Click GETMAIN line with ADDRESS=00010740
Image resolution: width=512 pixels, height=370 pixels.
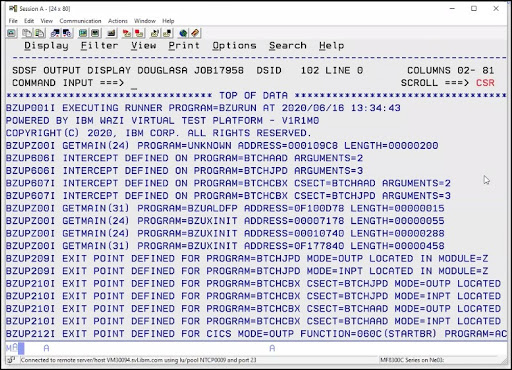[x=225, y=233]
